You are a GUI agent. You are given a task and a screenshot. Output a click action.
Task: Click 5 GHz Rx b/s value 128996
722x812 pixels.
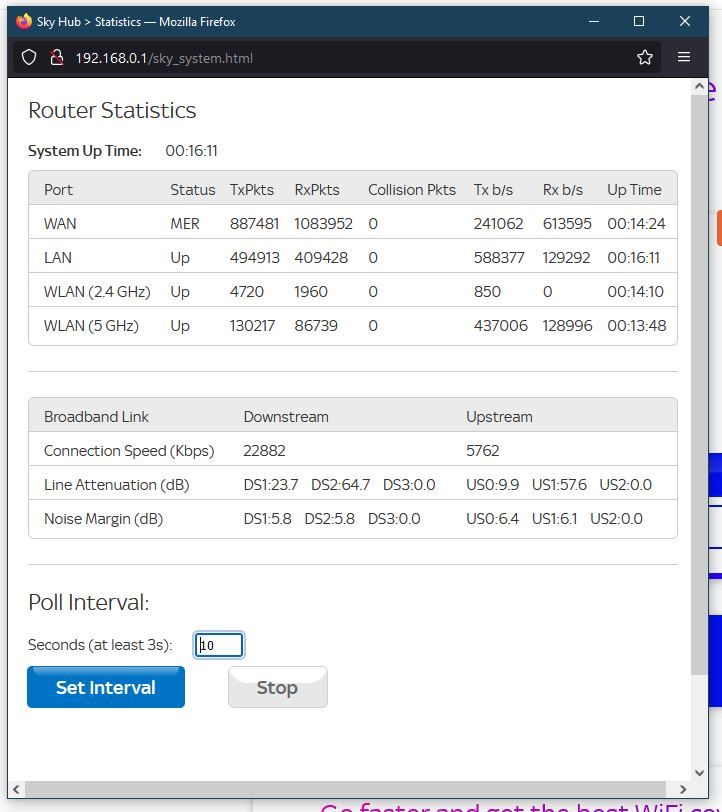[568, 326]
